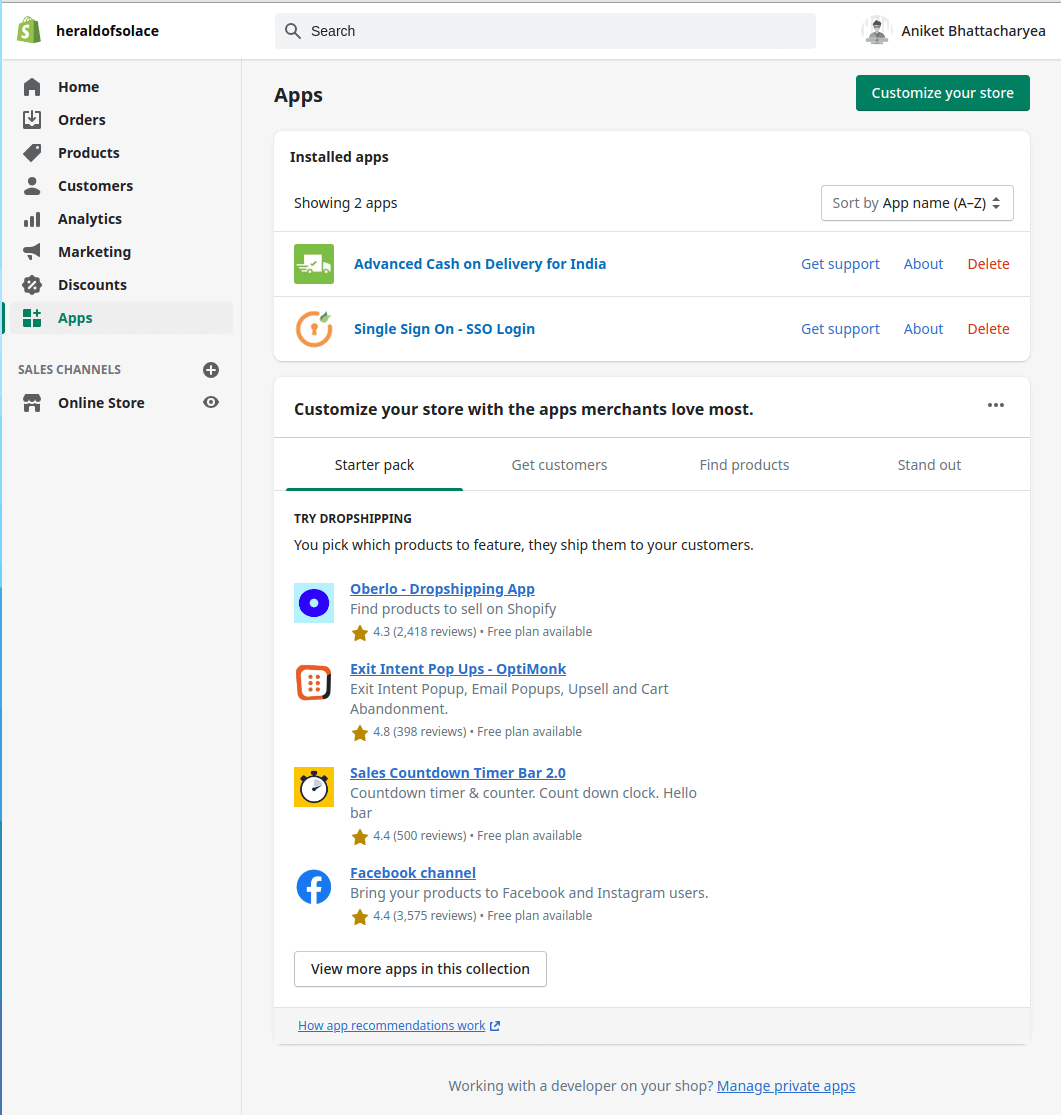Image resolution: width=1061 pixels, height=1115 pixels.
Task: Open About for Advanced Cash on Delivery
Action: point(923,264)
